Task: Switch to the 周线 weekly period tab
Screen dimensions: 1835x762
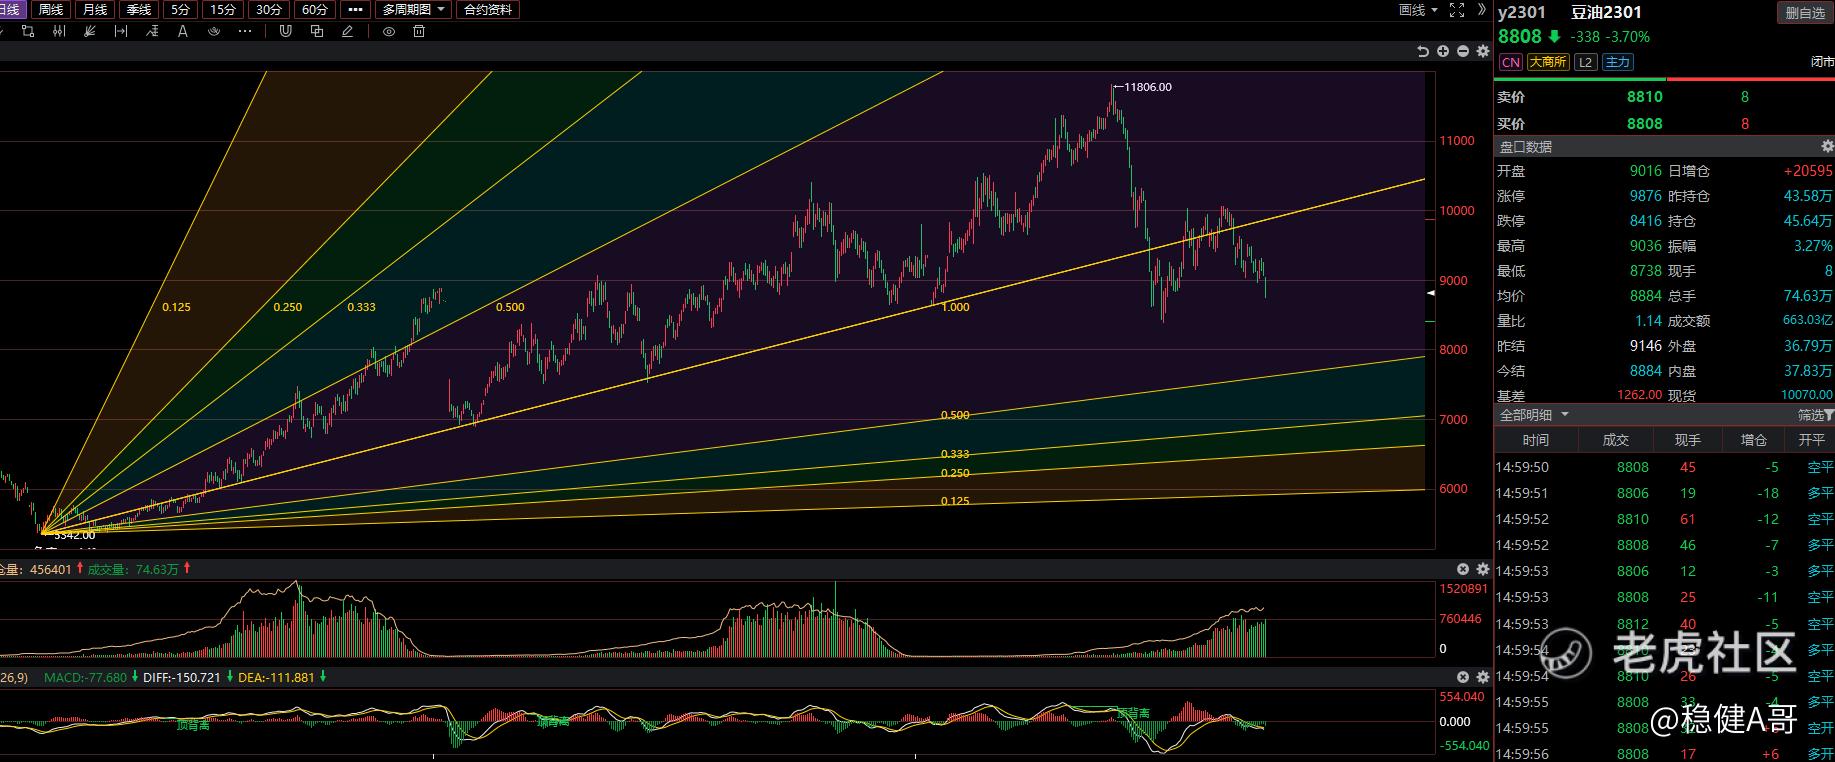Action: [50, 10]
